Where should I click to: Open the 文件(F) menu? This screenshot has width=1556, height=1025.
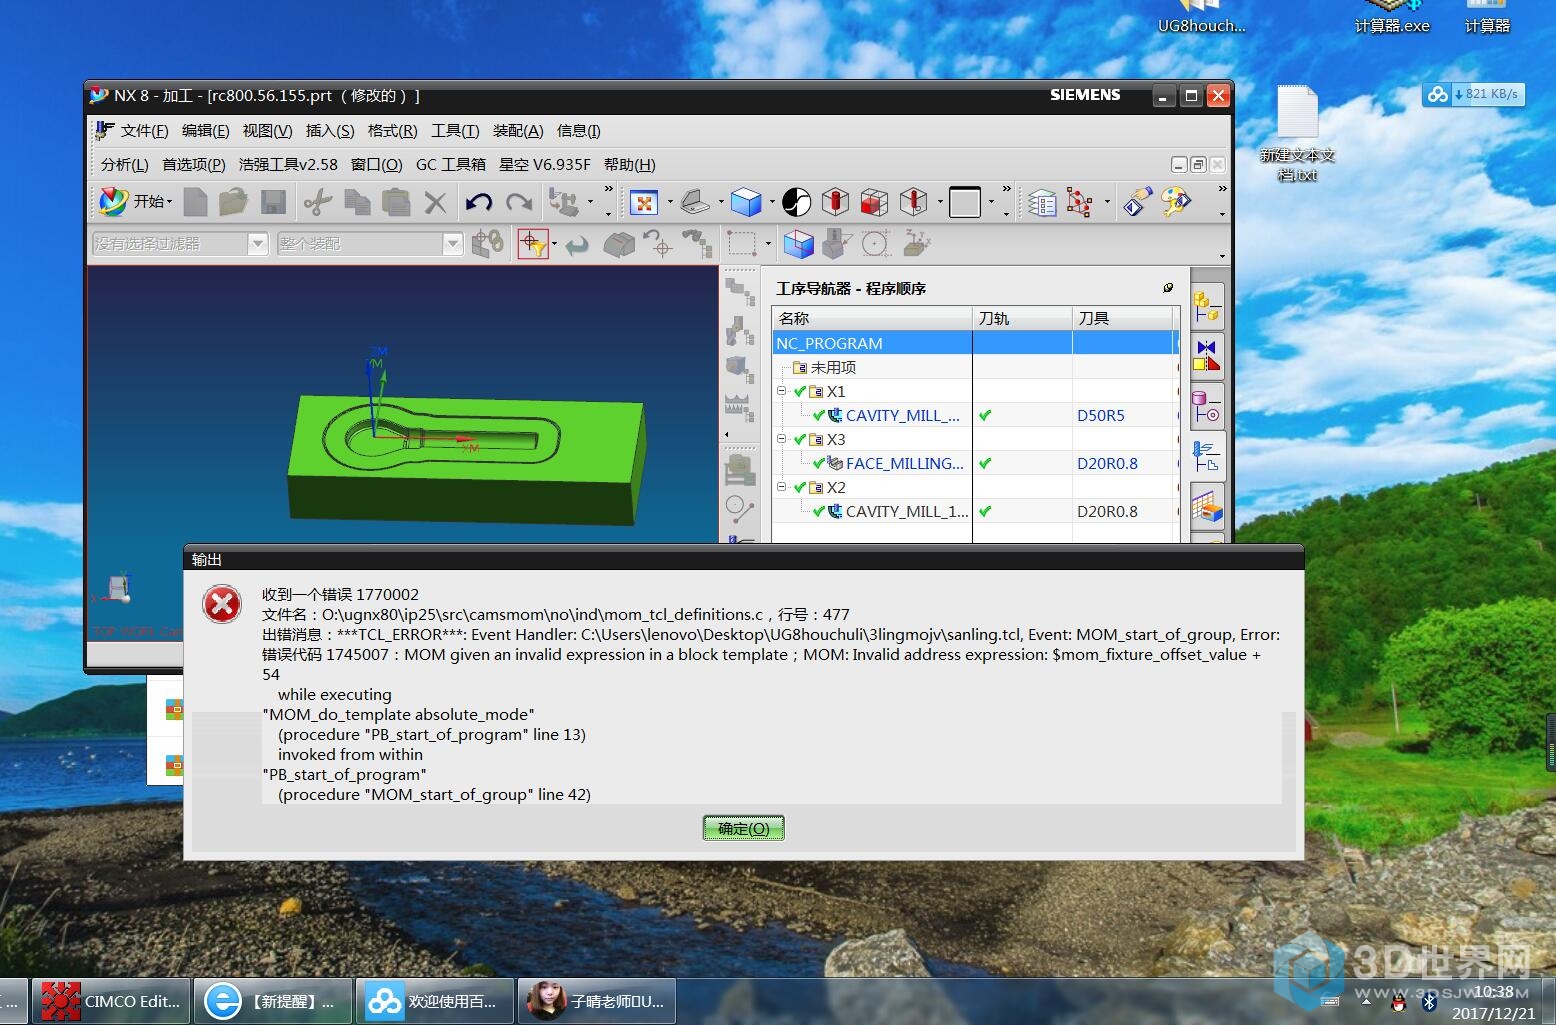click(x=144, y=131)
